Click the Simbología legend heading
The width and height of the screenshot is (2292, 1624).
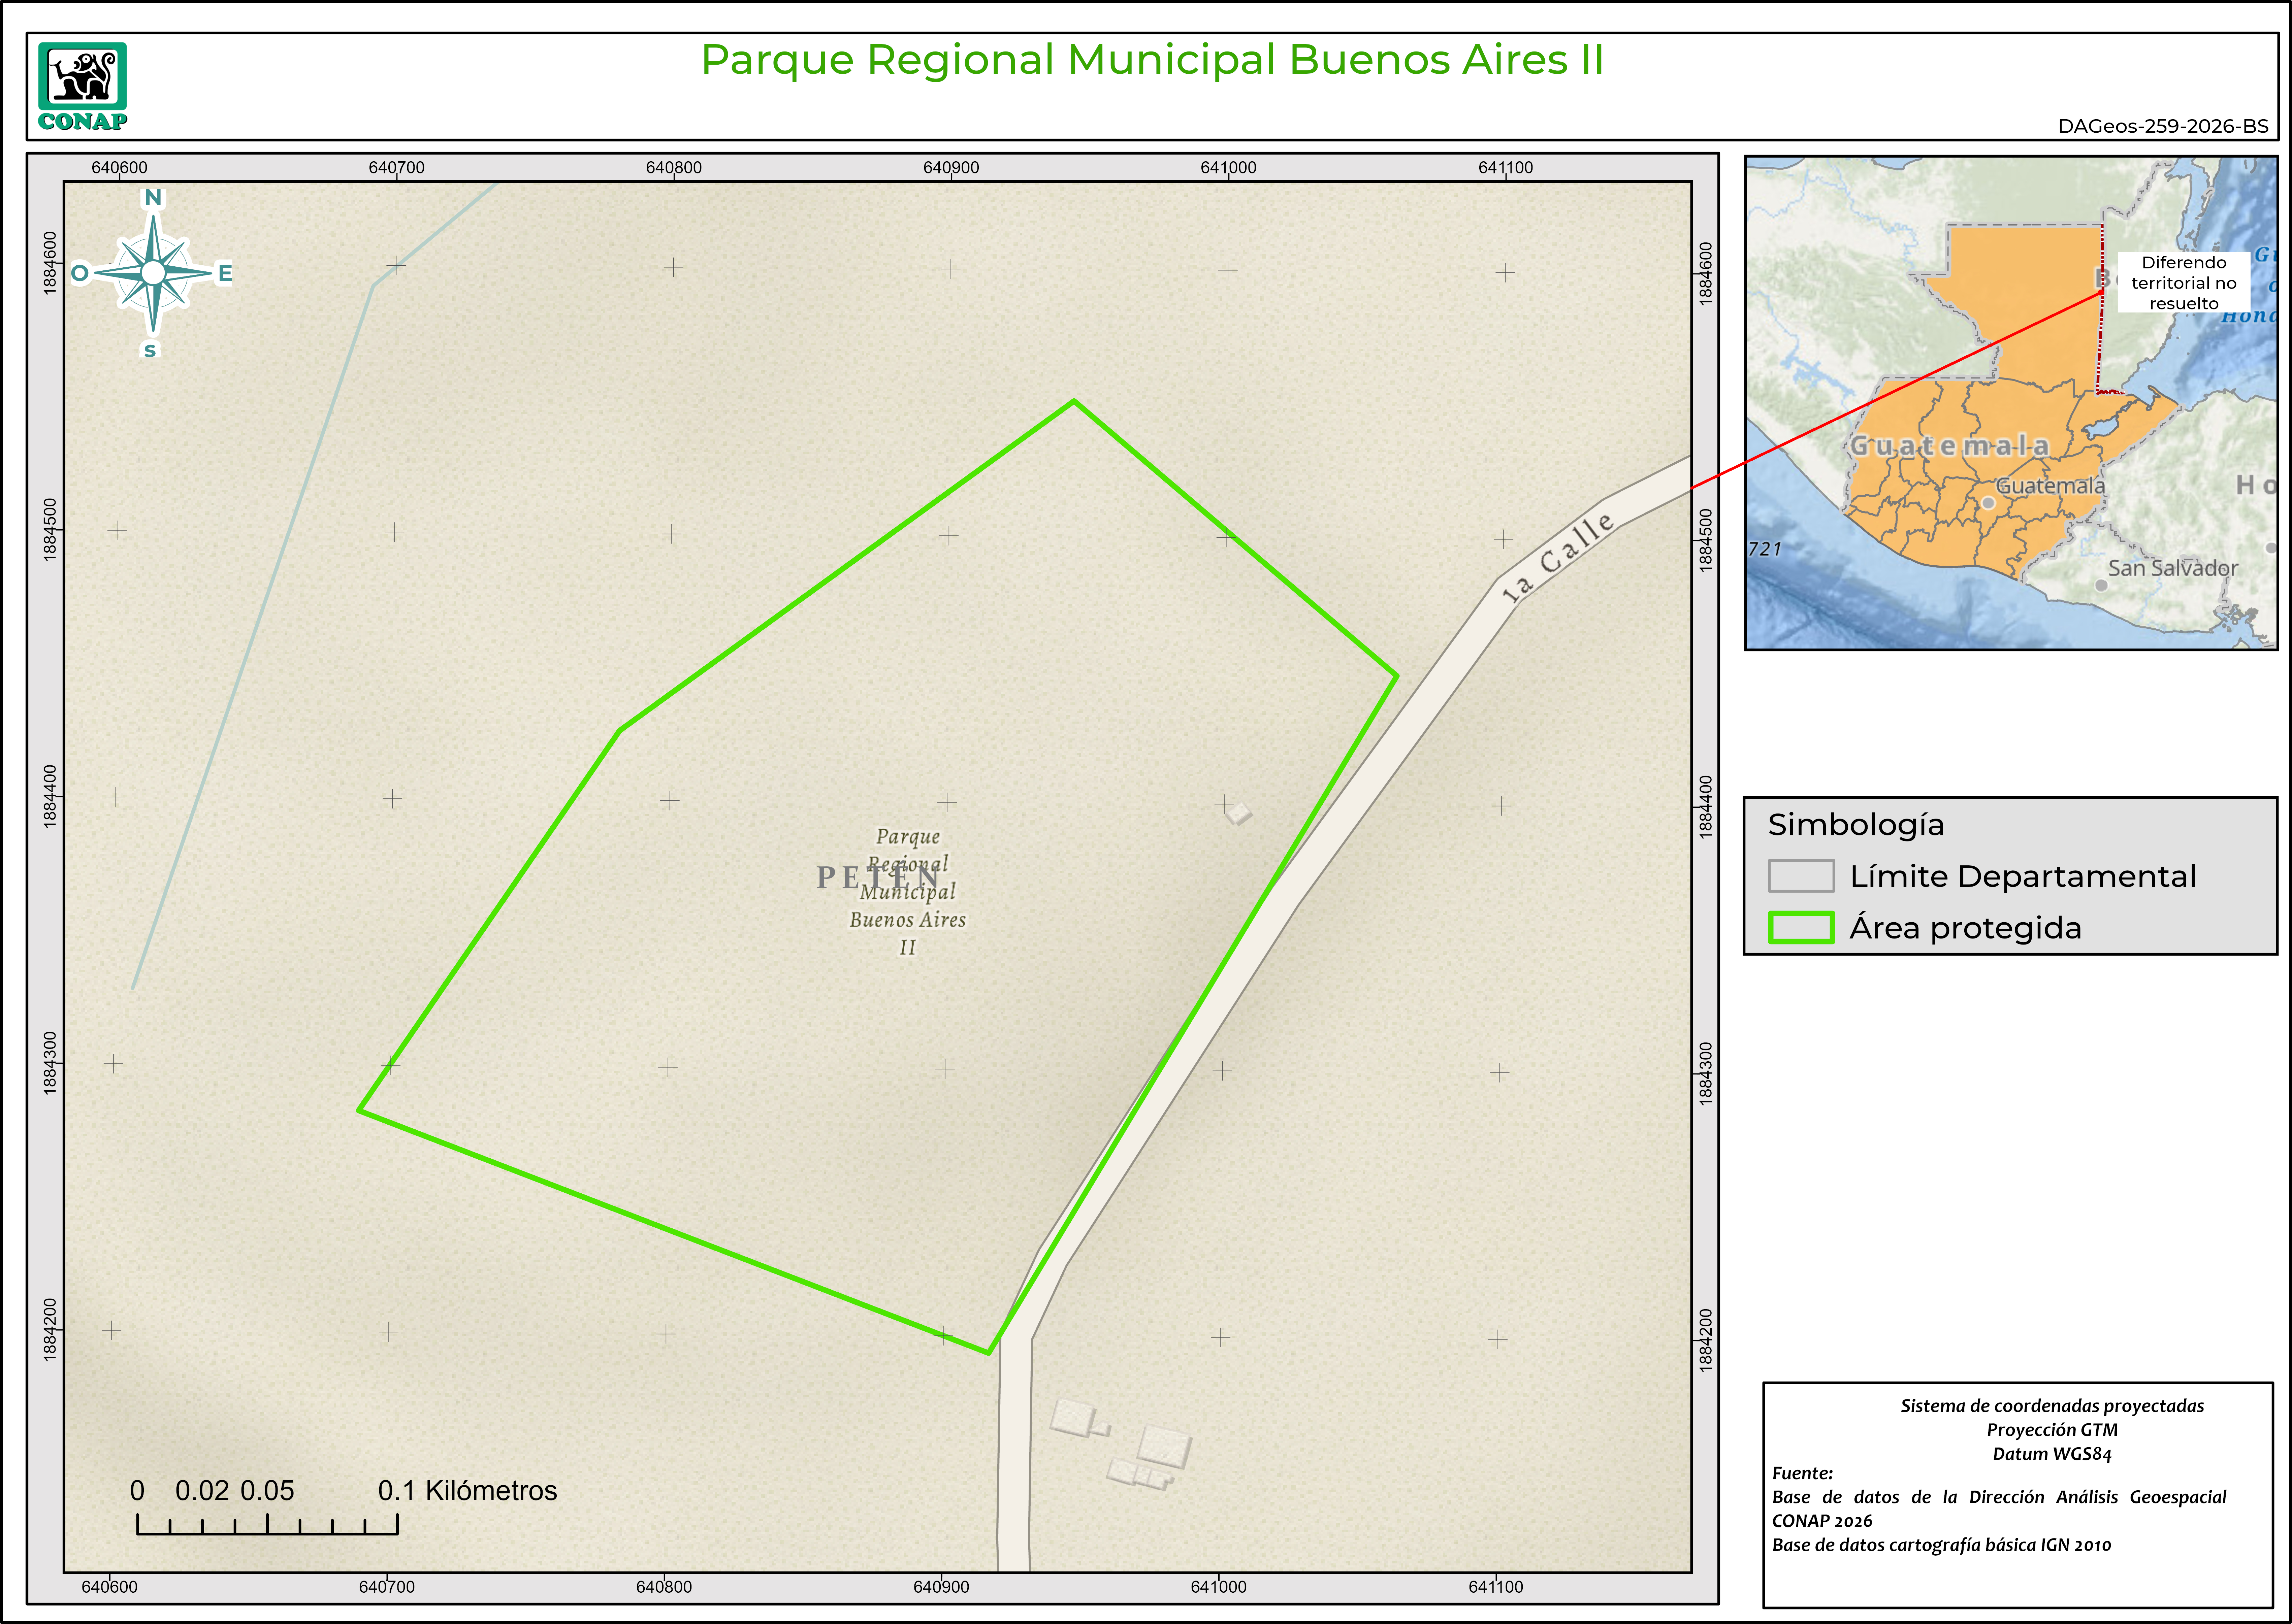tap(1856, 825)
